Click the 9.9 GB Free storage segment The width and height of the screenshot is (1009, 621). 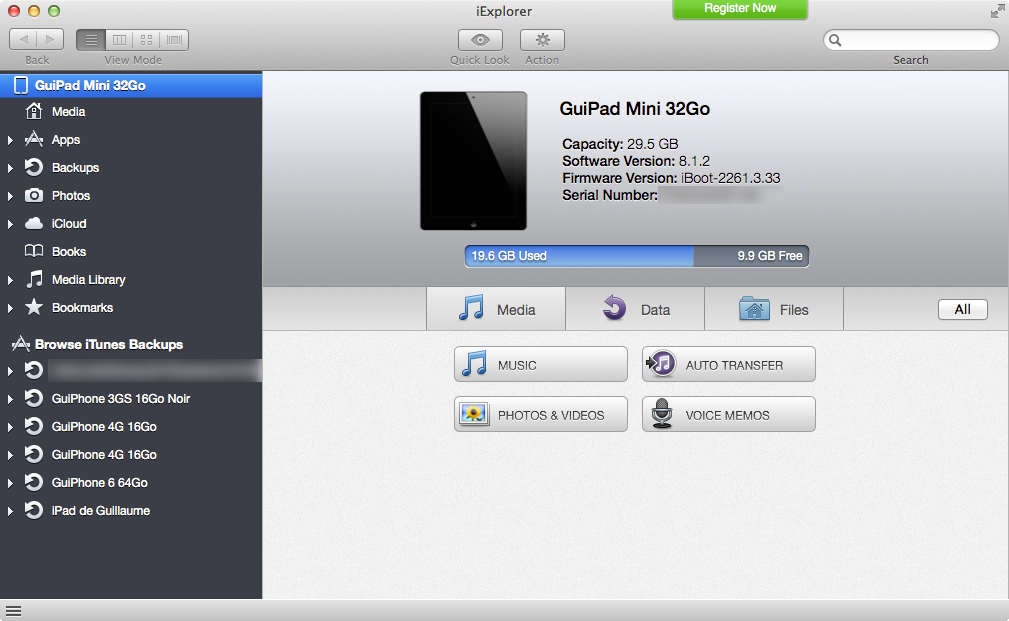(751, 256)
